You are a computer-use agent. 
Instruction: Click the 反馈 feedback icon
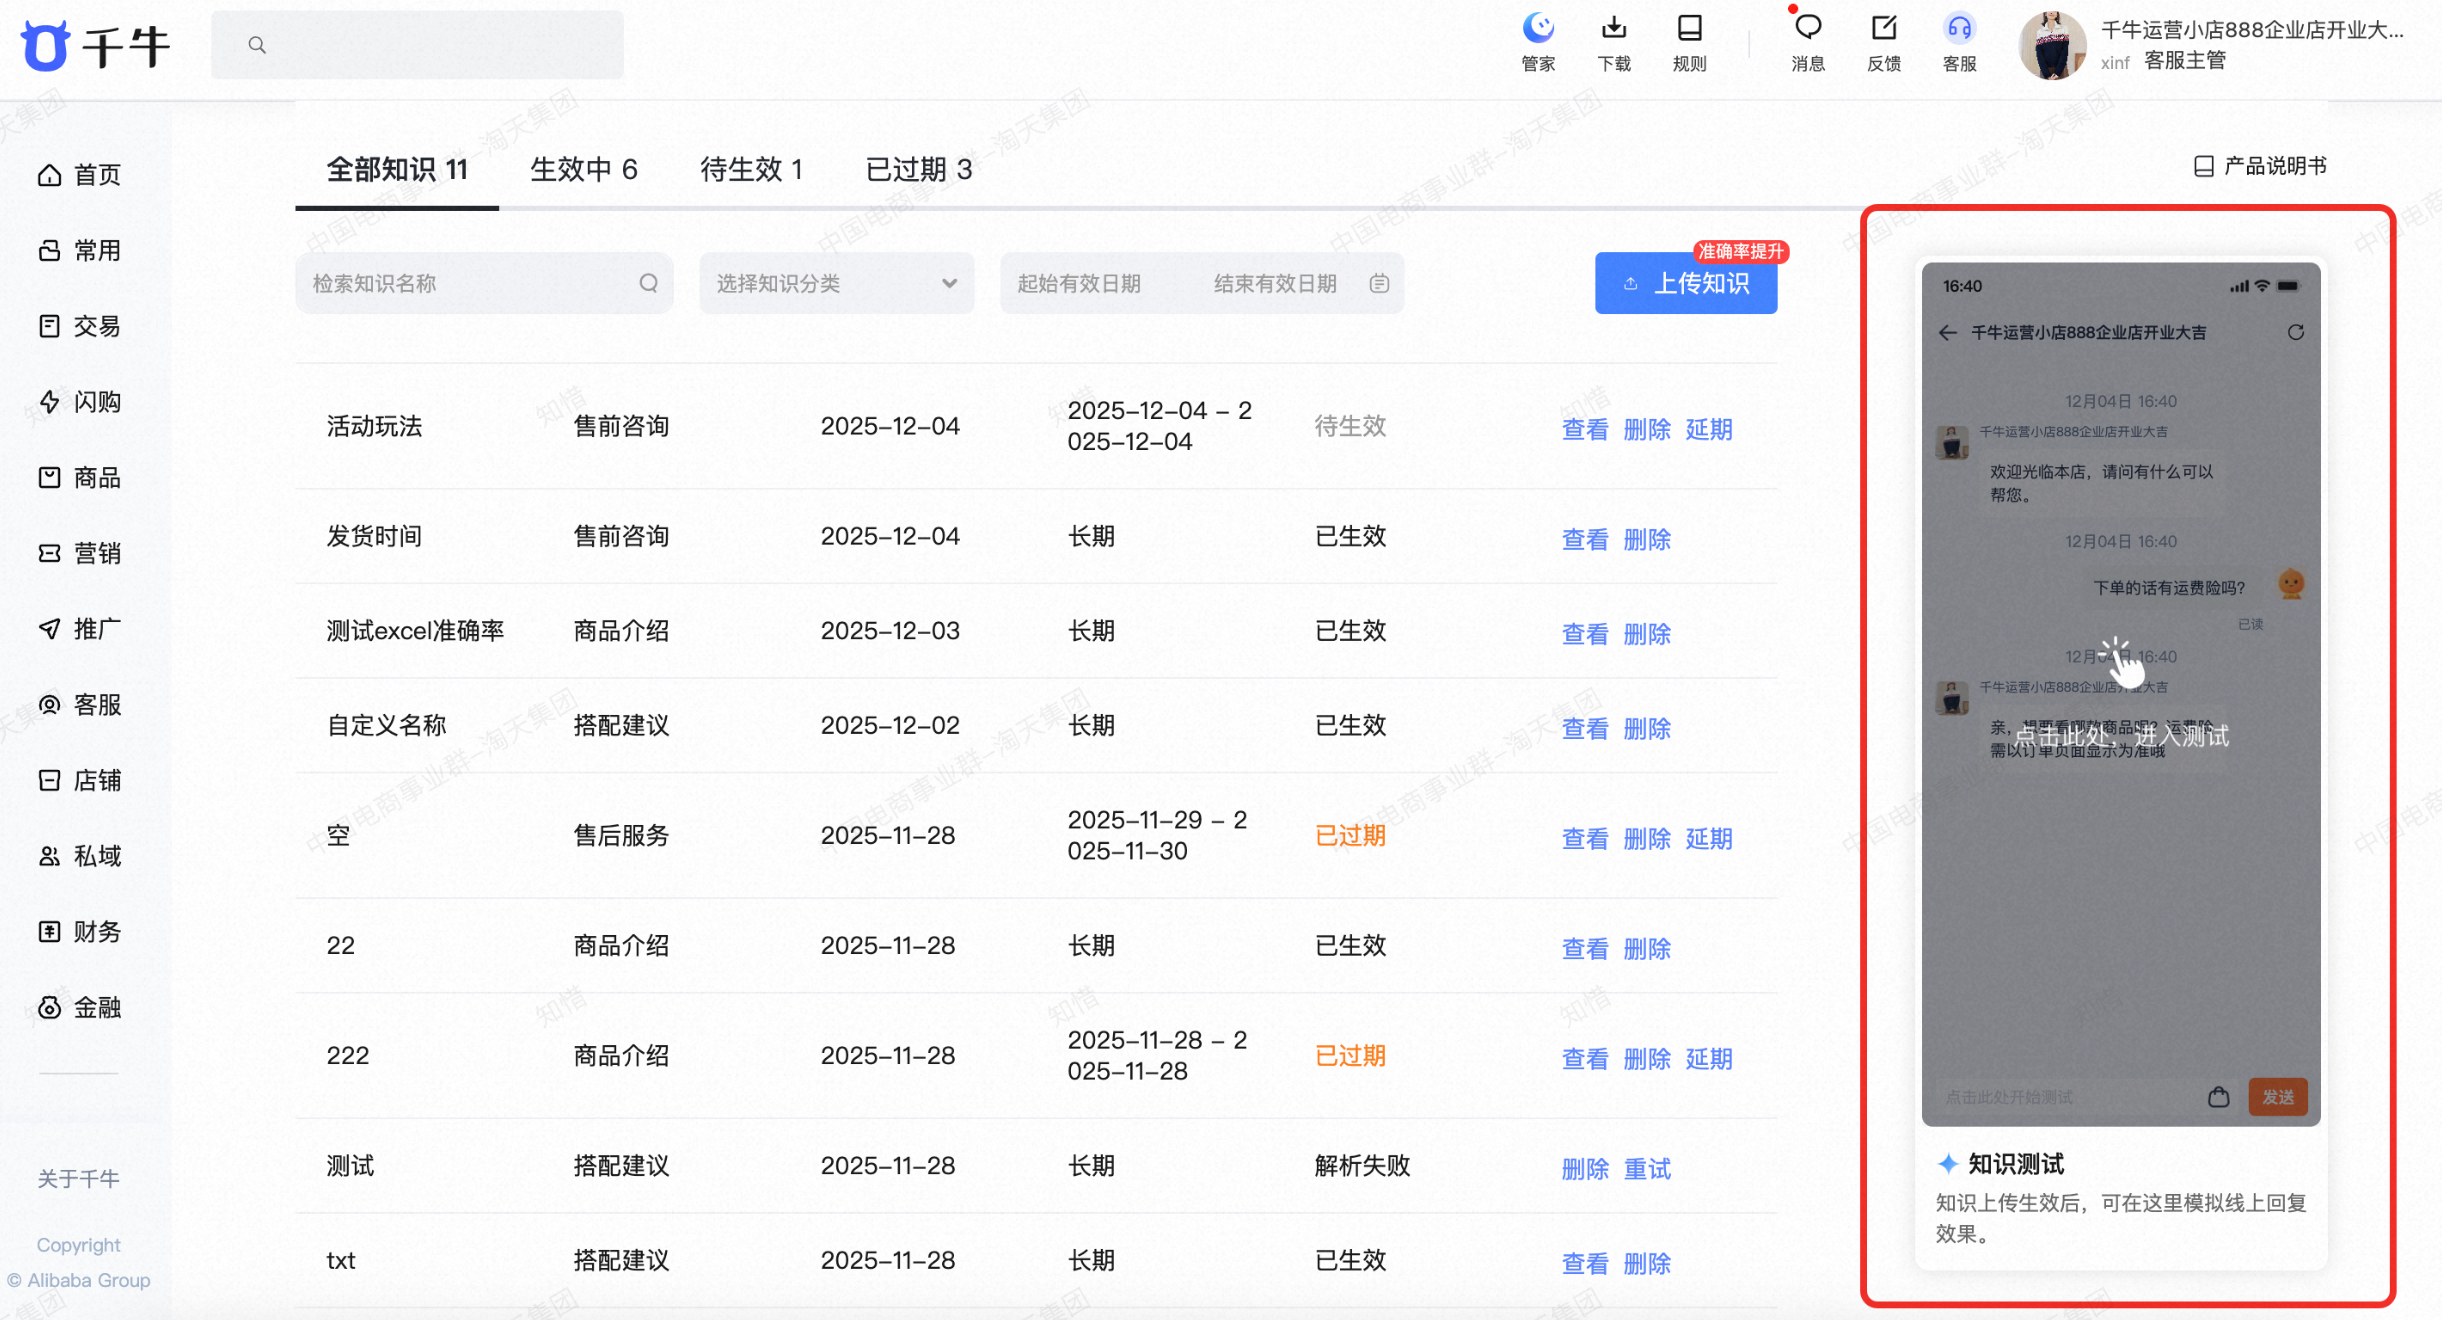pyautogui.click(x=1884, y=42)
